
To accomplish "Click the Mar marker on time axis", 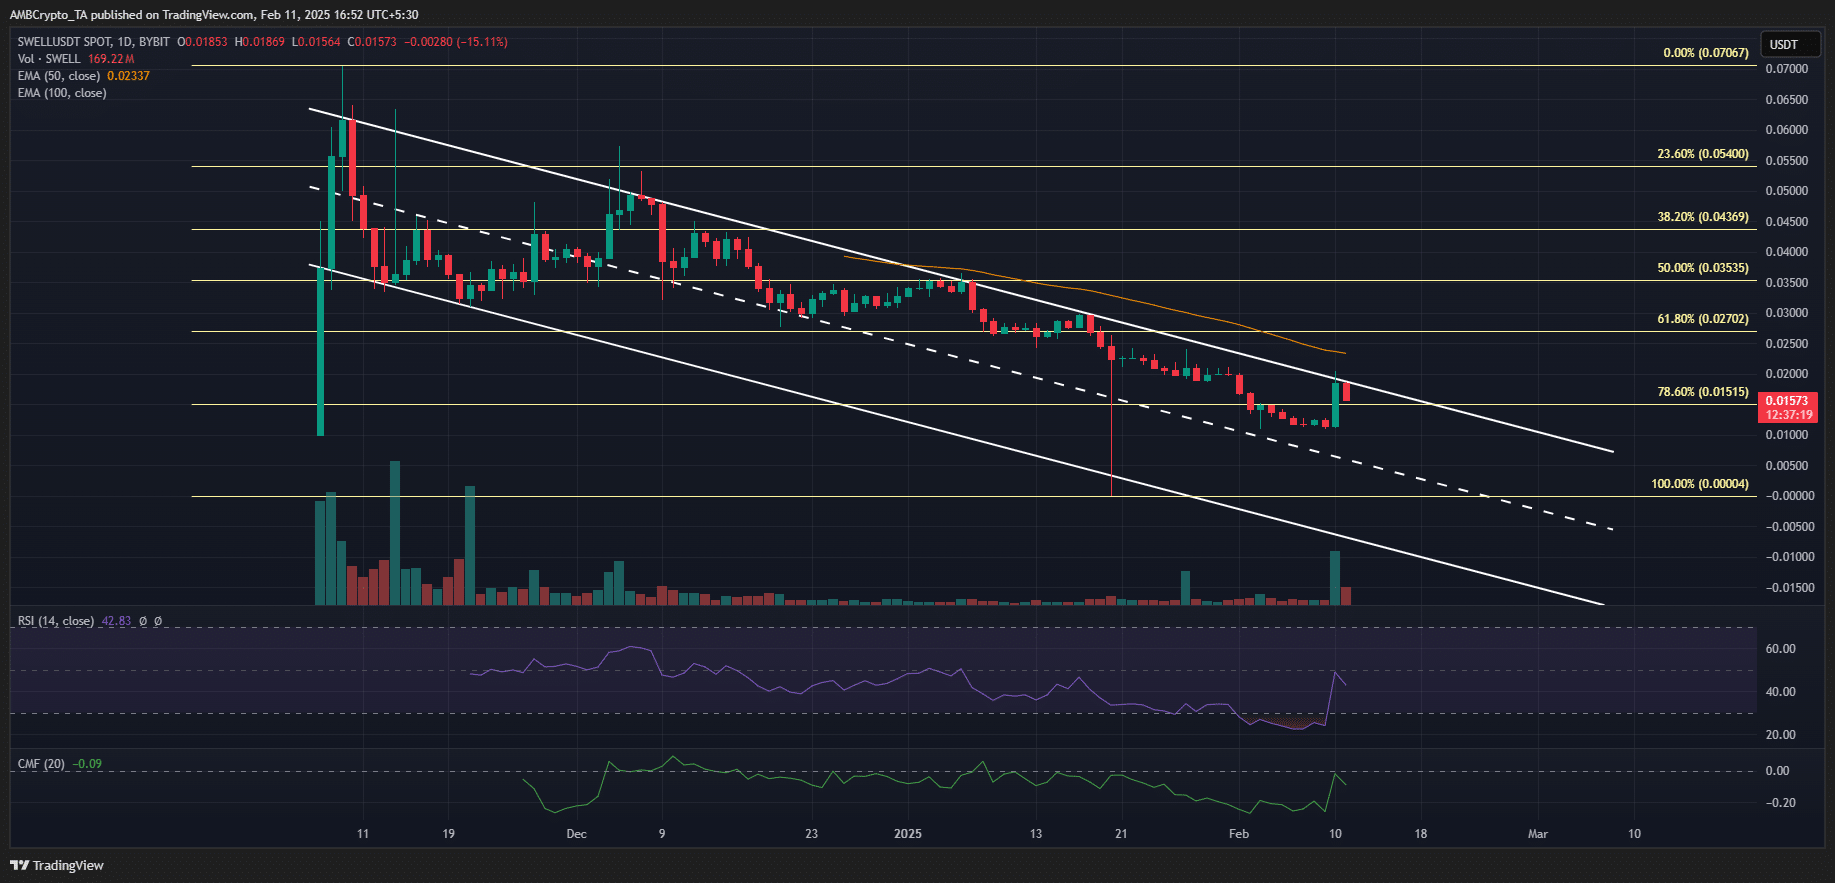I will [1537, 834].
